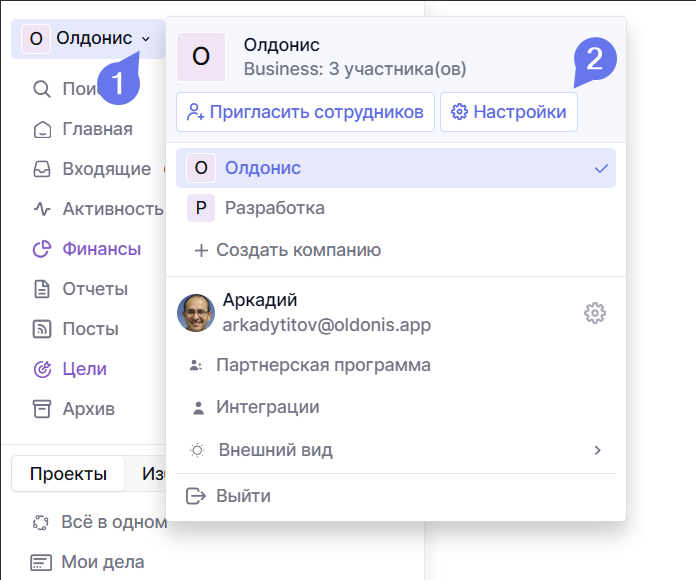The height and width of the screenshot is (580, 696).
Task: Open Главная from the sidebar
Action: [96, 129]
